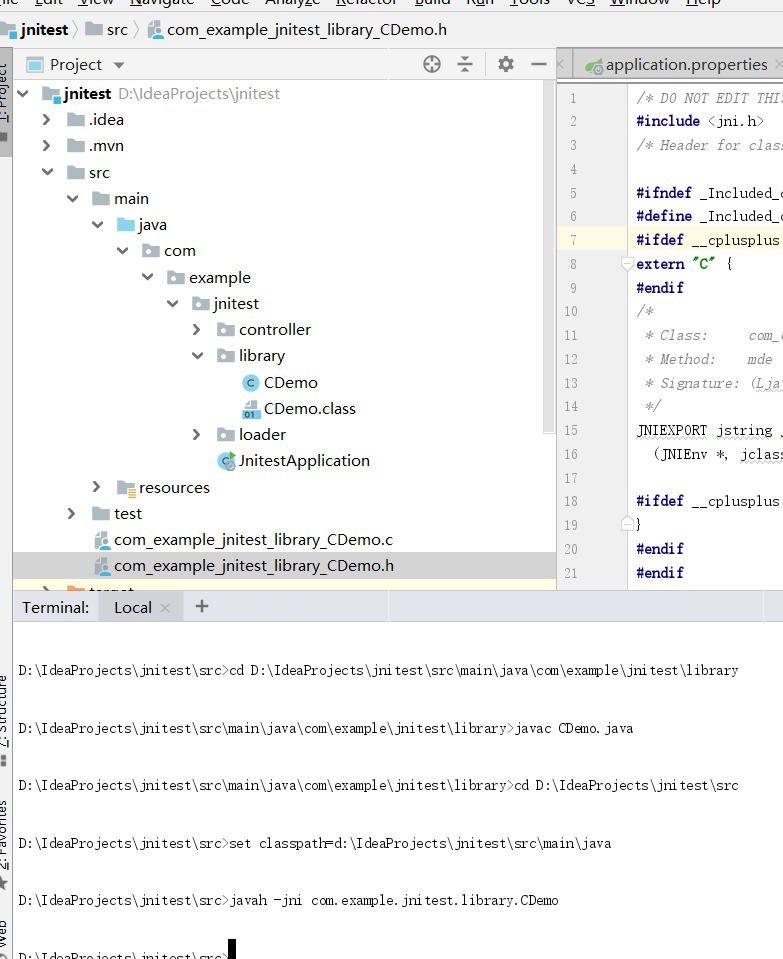Screen dimensions: 783x959
Task: Collapse the jnitest package node
Action: click(x=173, y=303)
